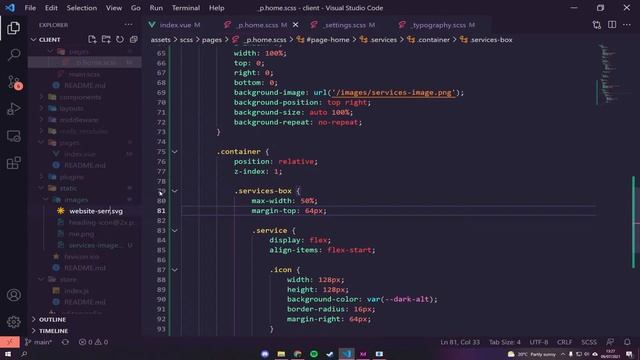Open the Manage gear settings

[x=13, y=322]
